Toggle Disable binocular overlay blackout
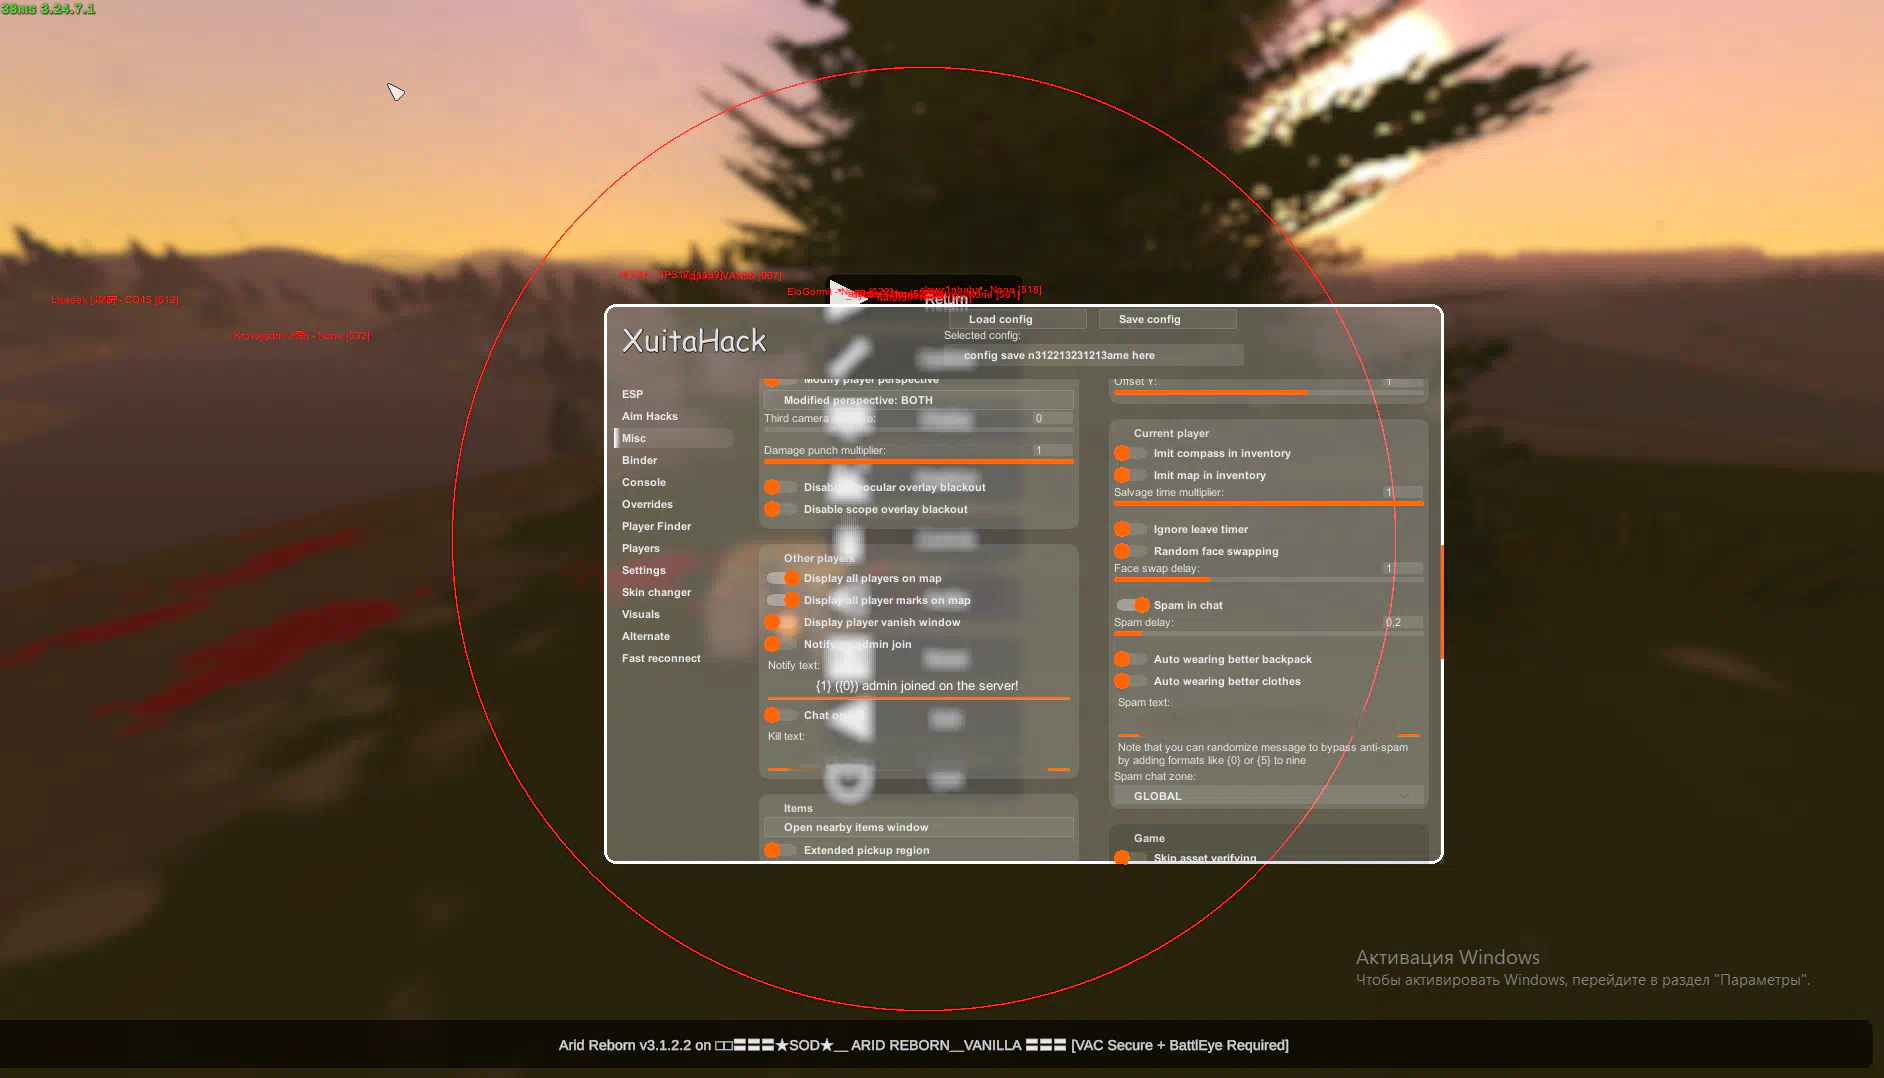Image resolution: width=1884 pixels, height=1078 pixels. point(780,487)
